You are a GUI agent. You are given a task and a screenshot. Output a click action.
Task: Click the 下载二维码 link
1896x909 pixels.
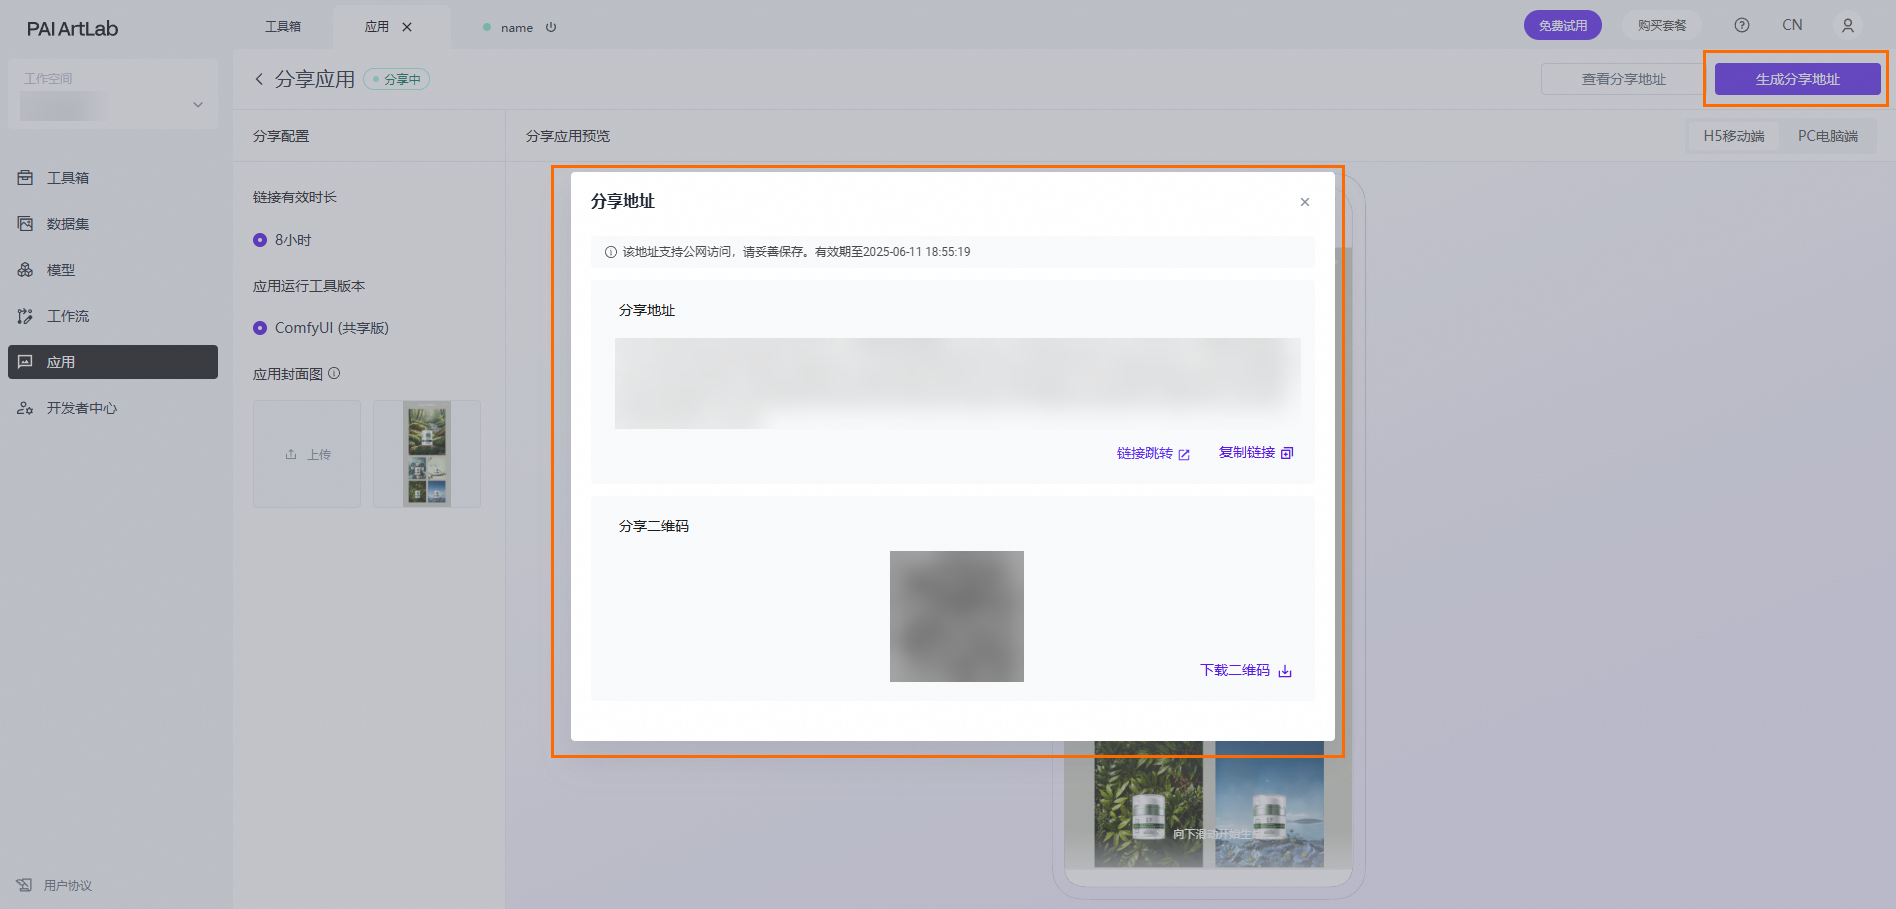click(x=1246, y=670)
